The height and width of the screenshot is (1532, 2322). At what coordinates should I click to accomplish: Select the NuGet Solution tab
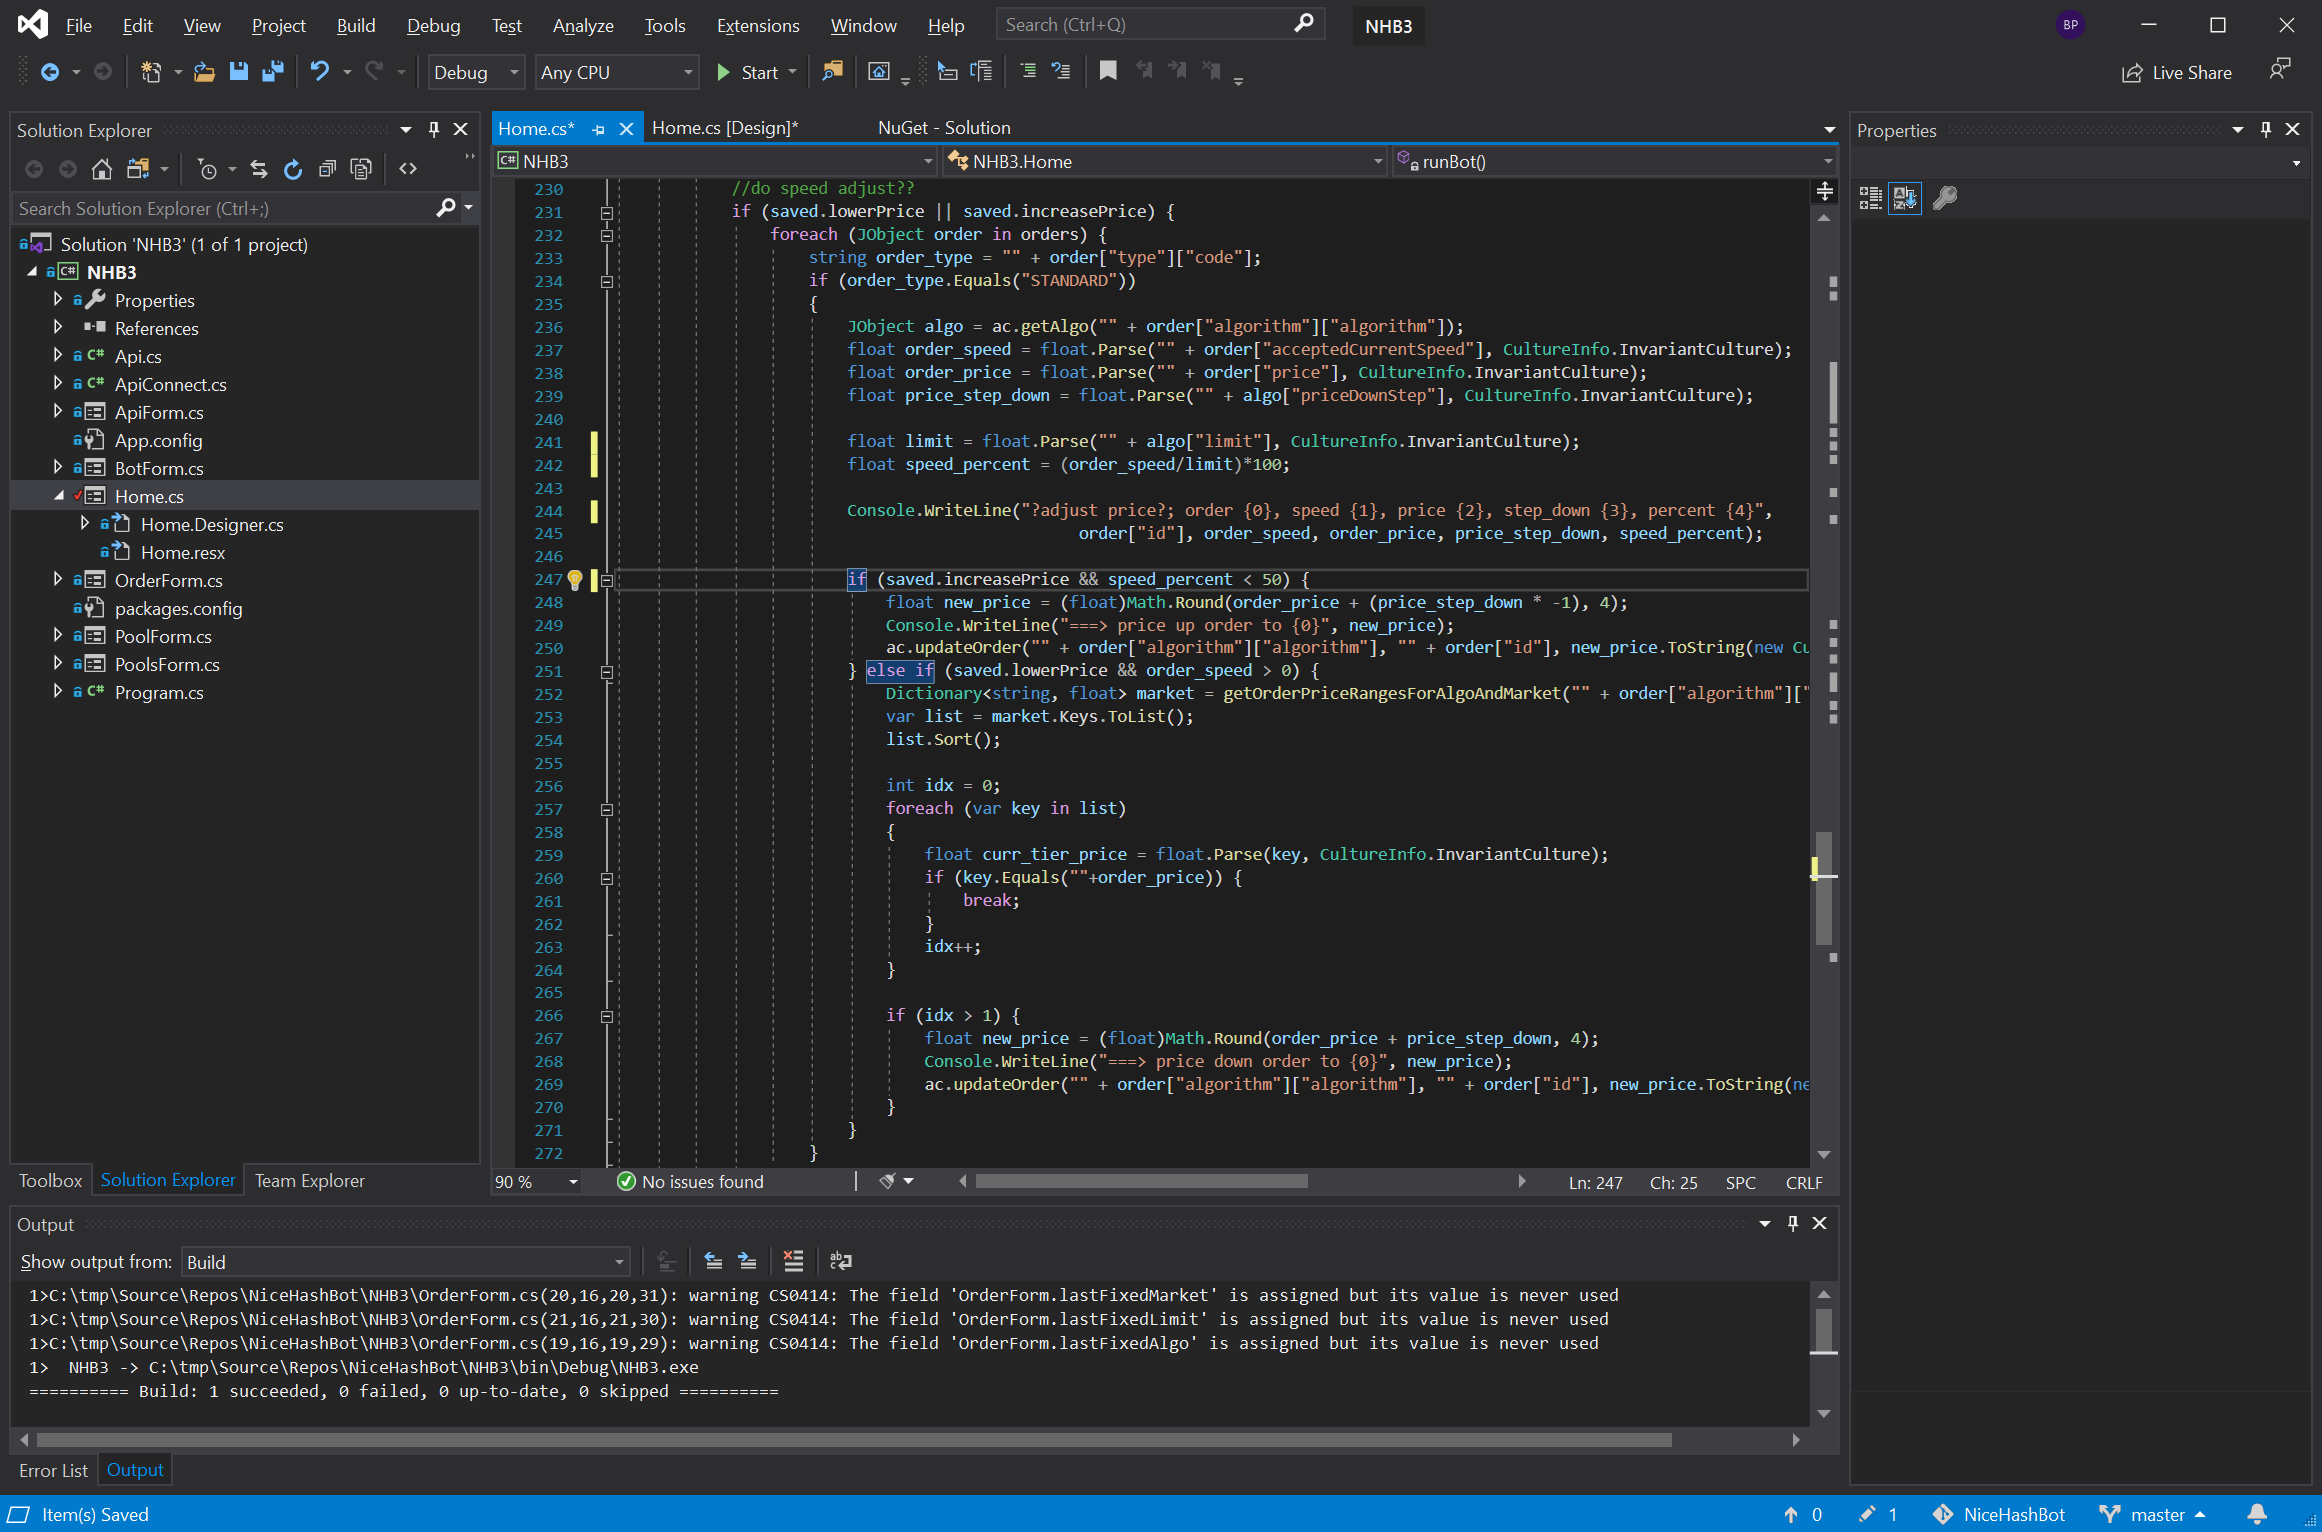point(946,127)
